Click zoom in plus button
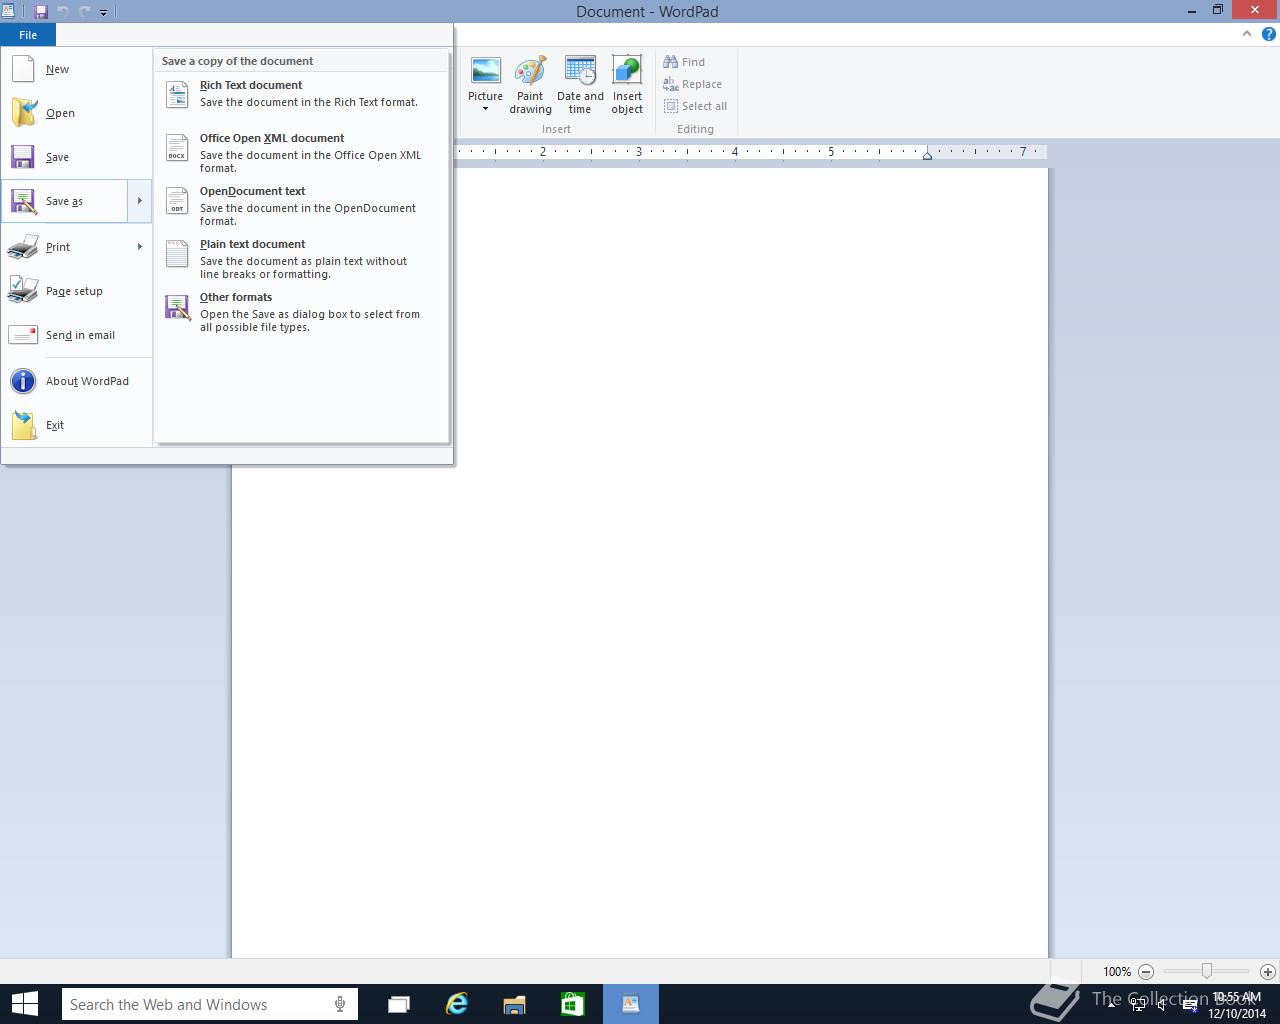 point(1267,971)
